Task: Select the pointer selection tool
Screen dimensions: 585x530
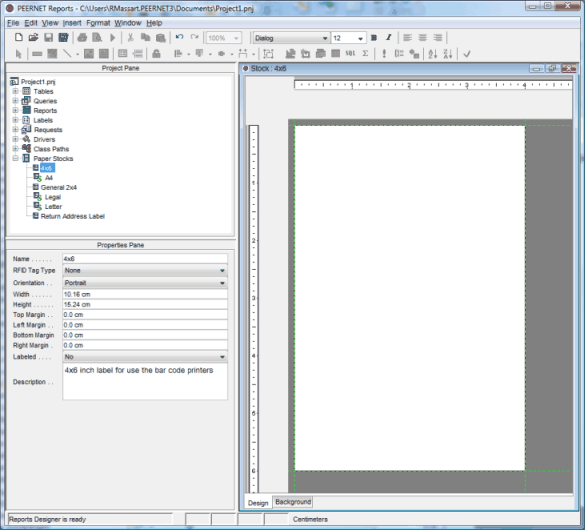Action: click(18, 54)
